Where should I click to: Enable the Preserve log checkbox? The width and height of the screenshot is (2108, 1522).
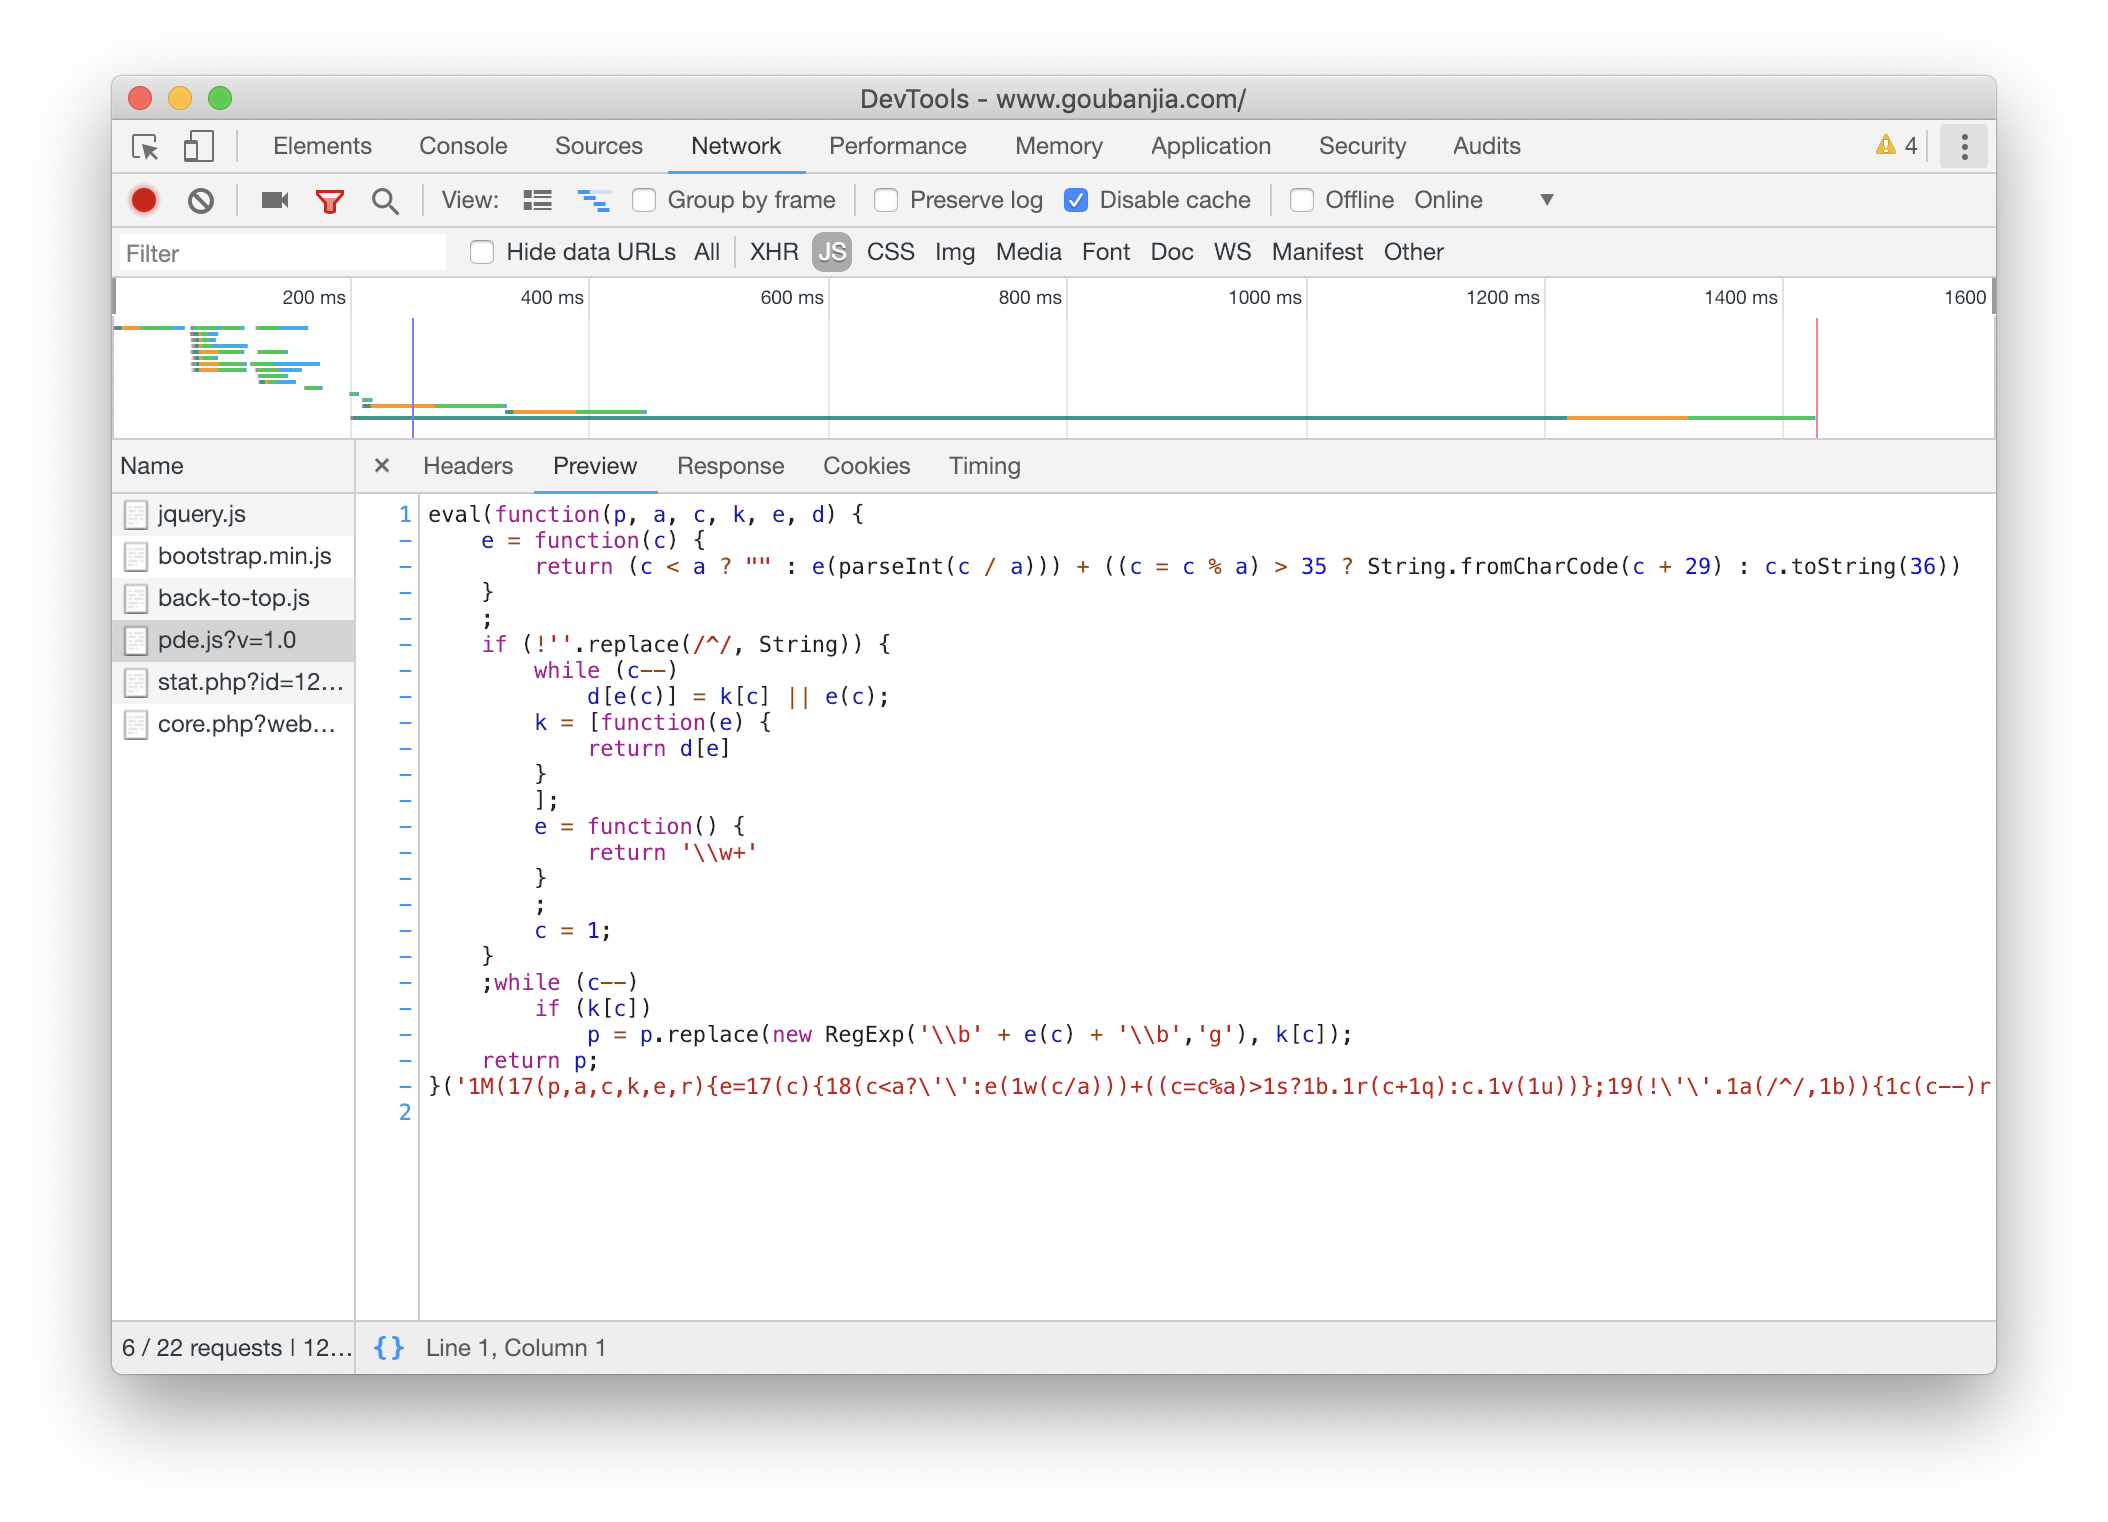(x=886, y=200)
